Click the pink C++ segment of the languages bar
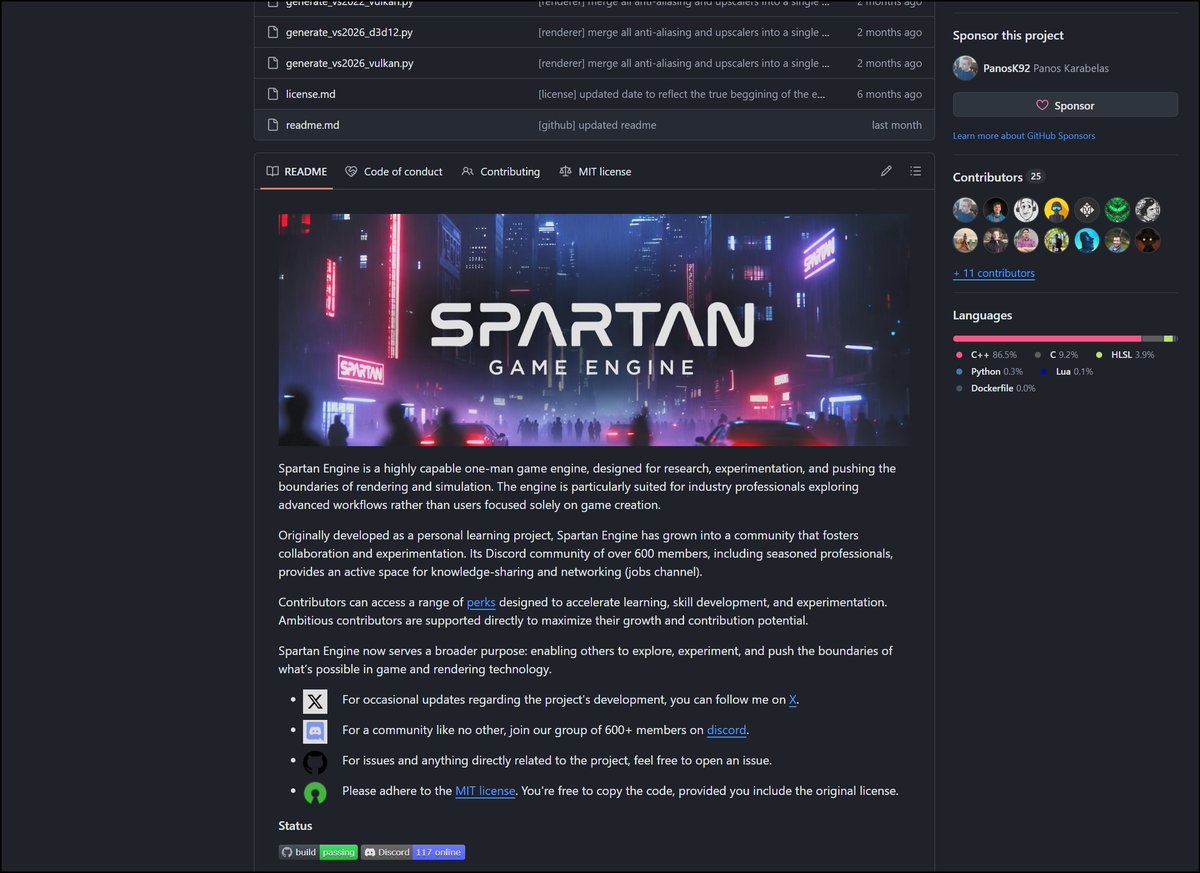Image resolution: width=1200 pixels, height=873 pixels. (1047, 339)
